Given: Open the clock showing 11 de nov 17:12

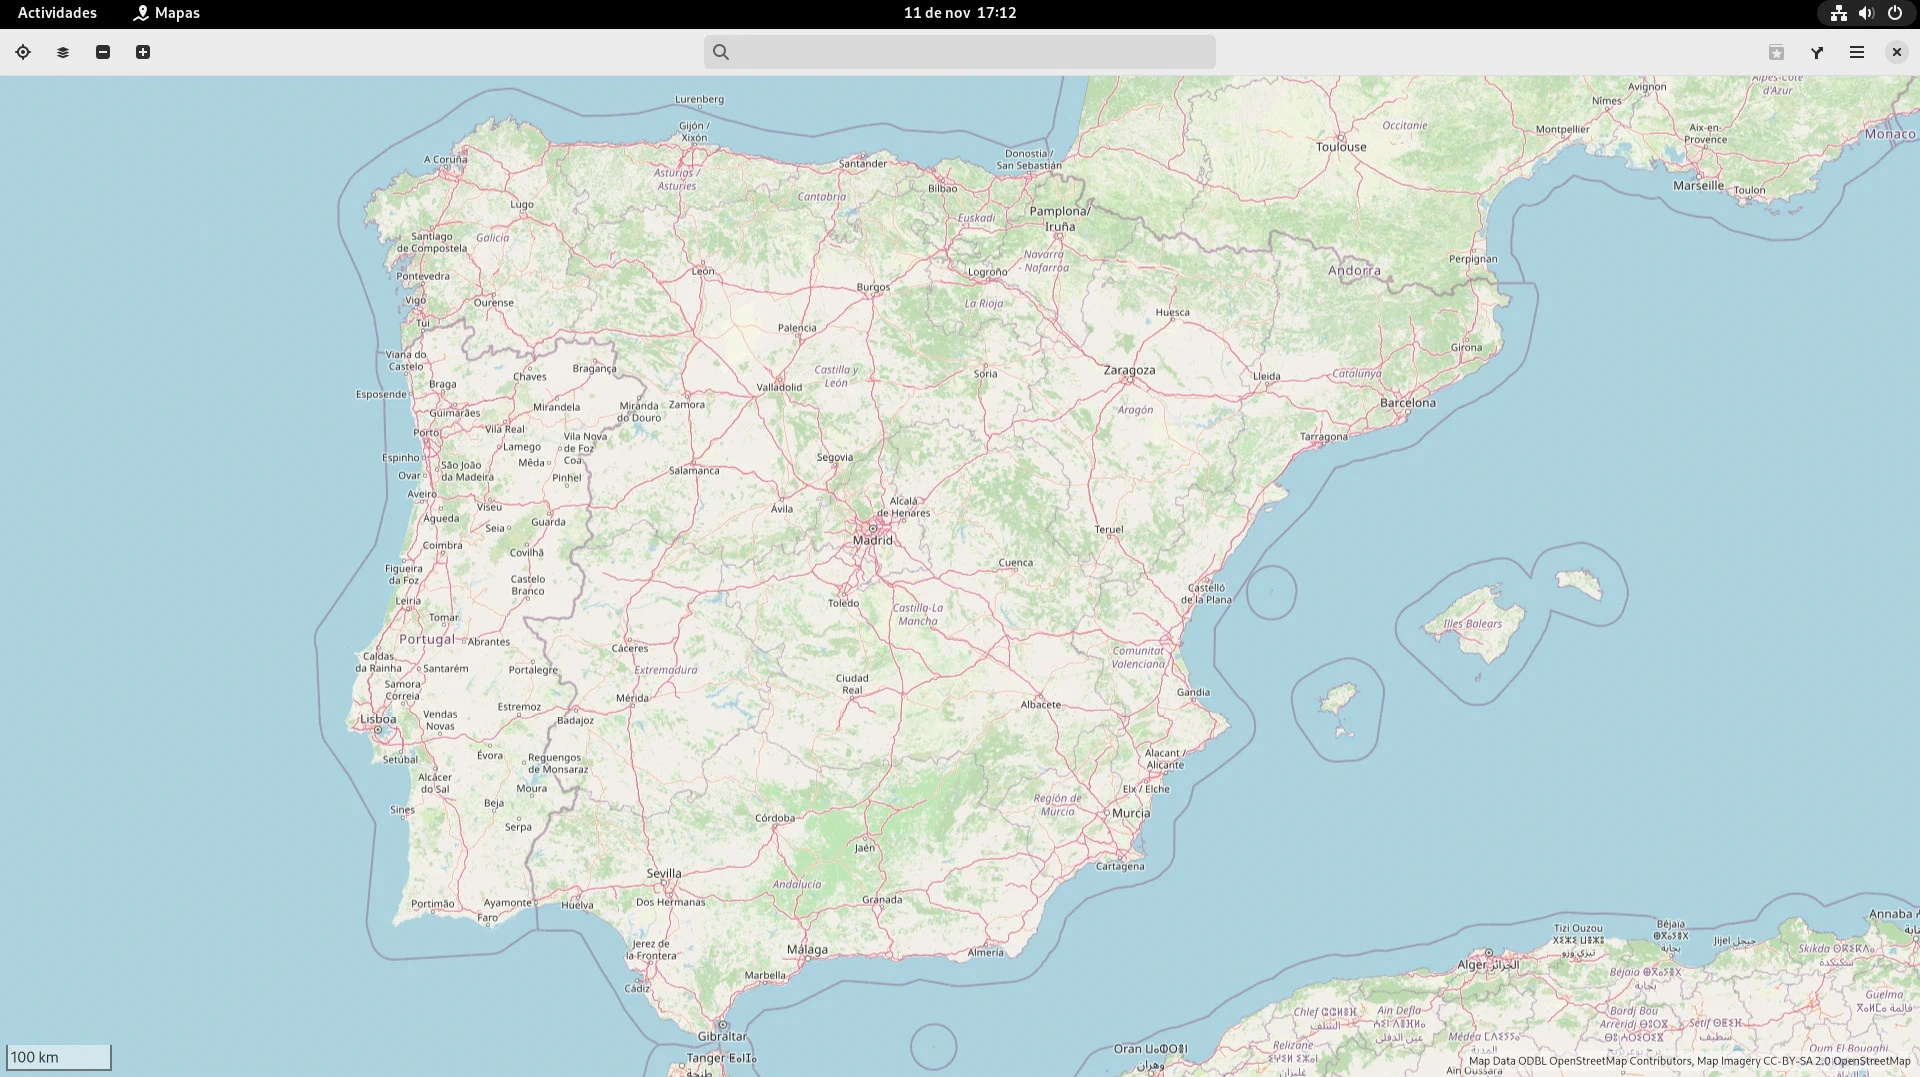Looking at the screenshot, I should (960, 13).
